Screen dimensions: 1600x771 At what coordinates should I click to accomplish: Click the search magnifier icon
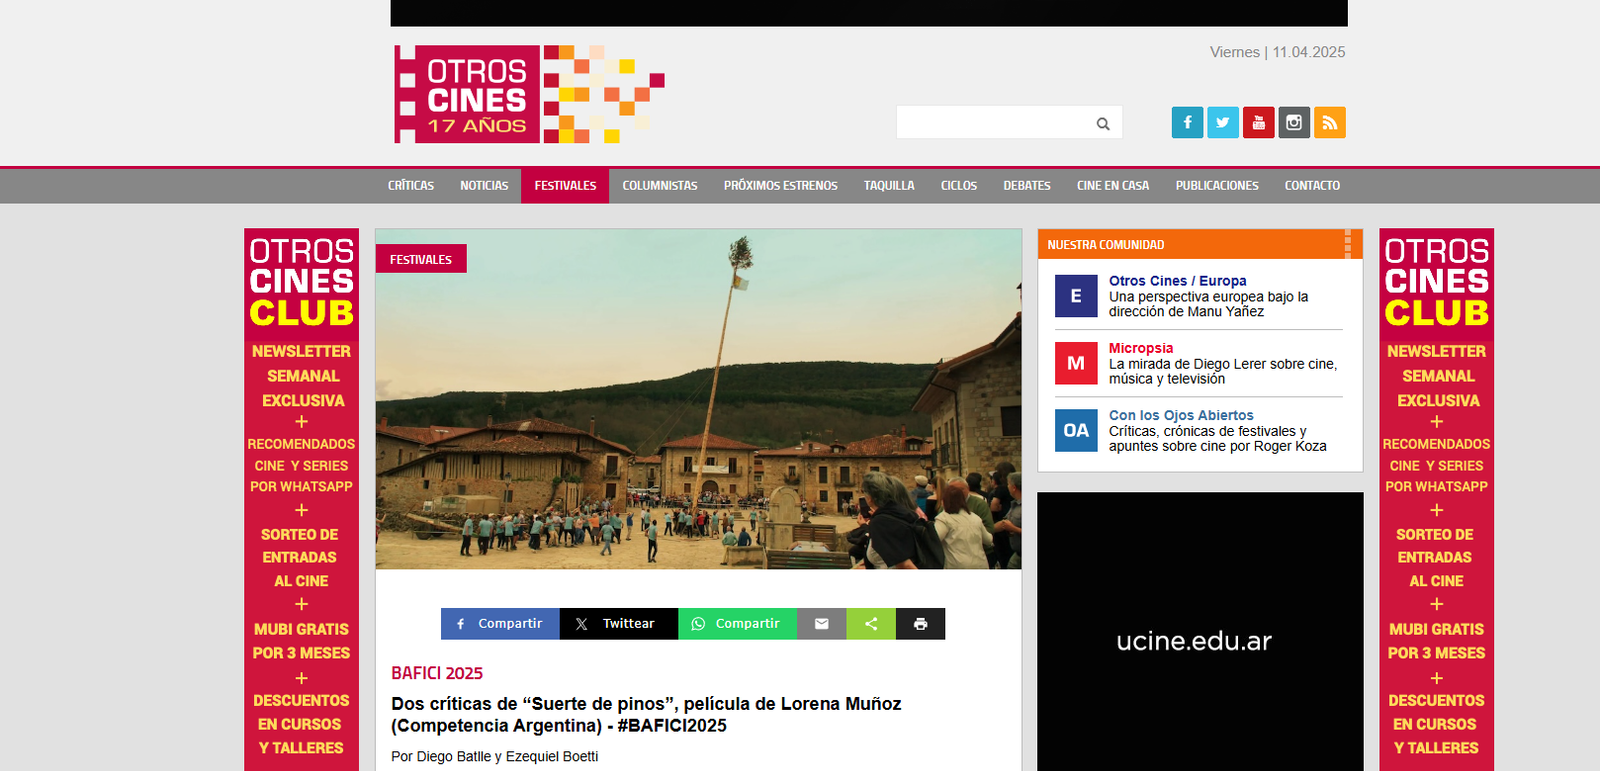[x=1103, y=124]
